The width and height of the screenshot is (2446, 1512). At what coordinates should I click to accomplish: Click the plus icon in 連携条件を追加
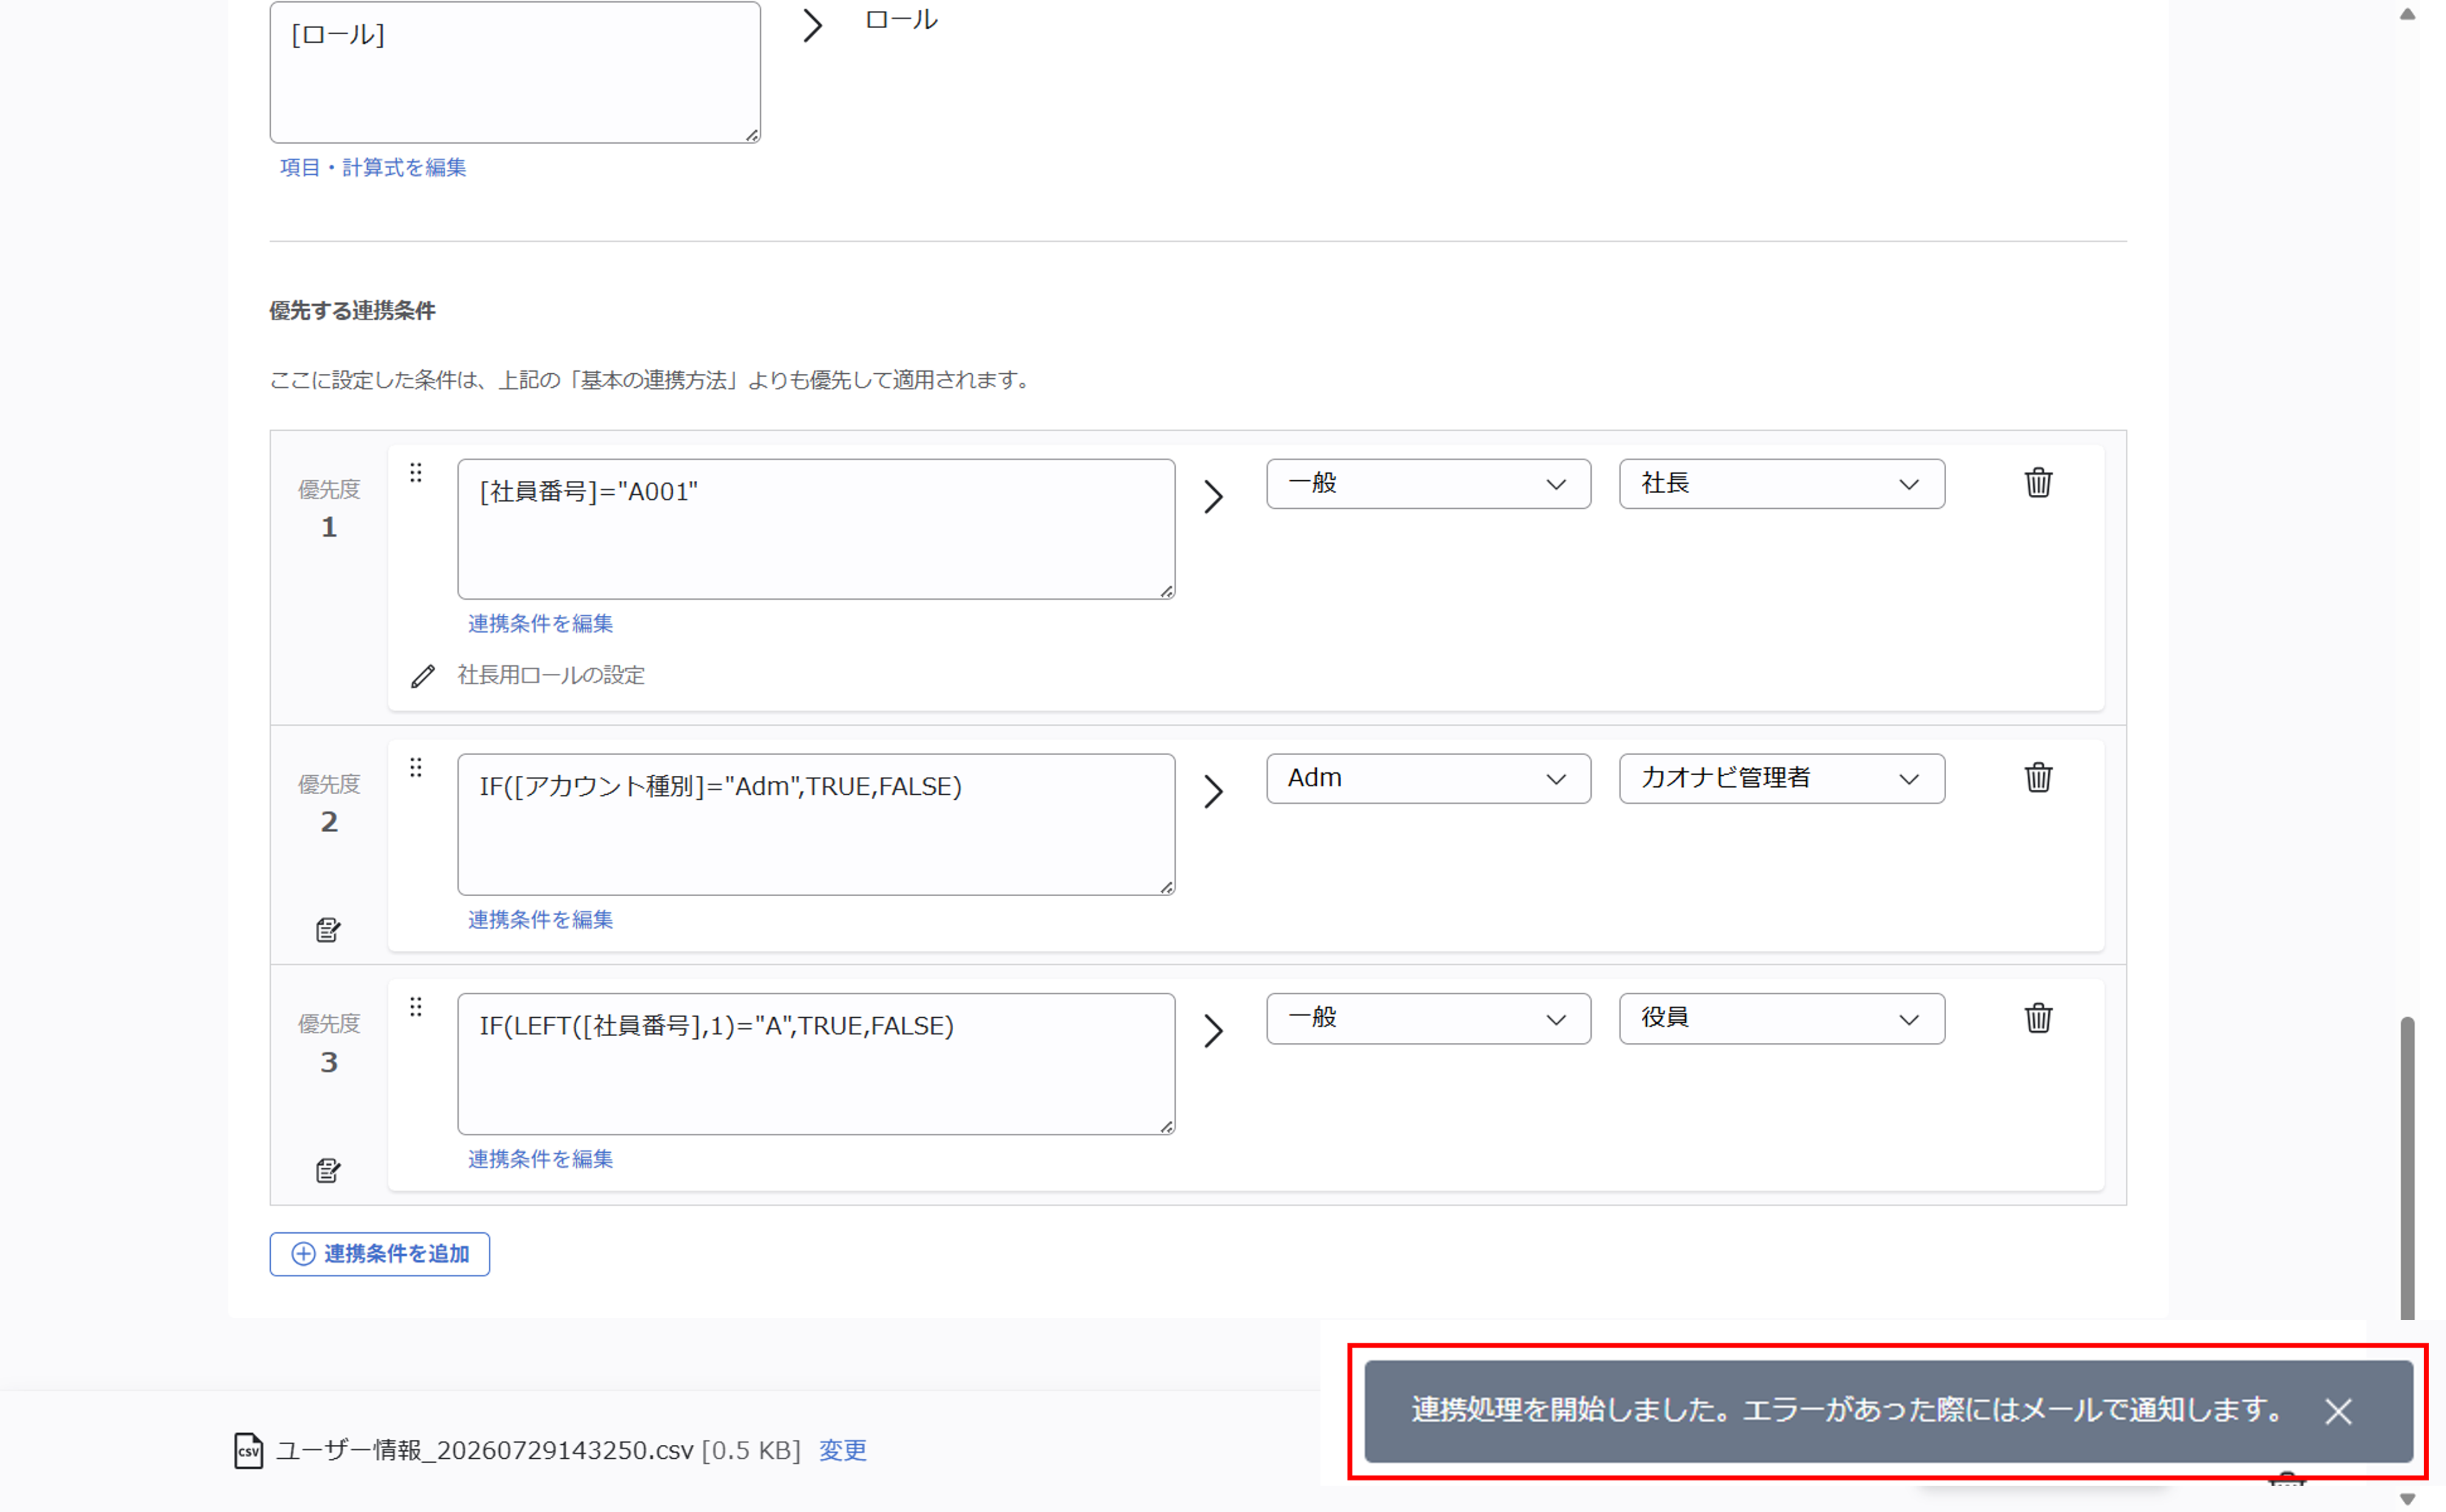pos(303,1254)
